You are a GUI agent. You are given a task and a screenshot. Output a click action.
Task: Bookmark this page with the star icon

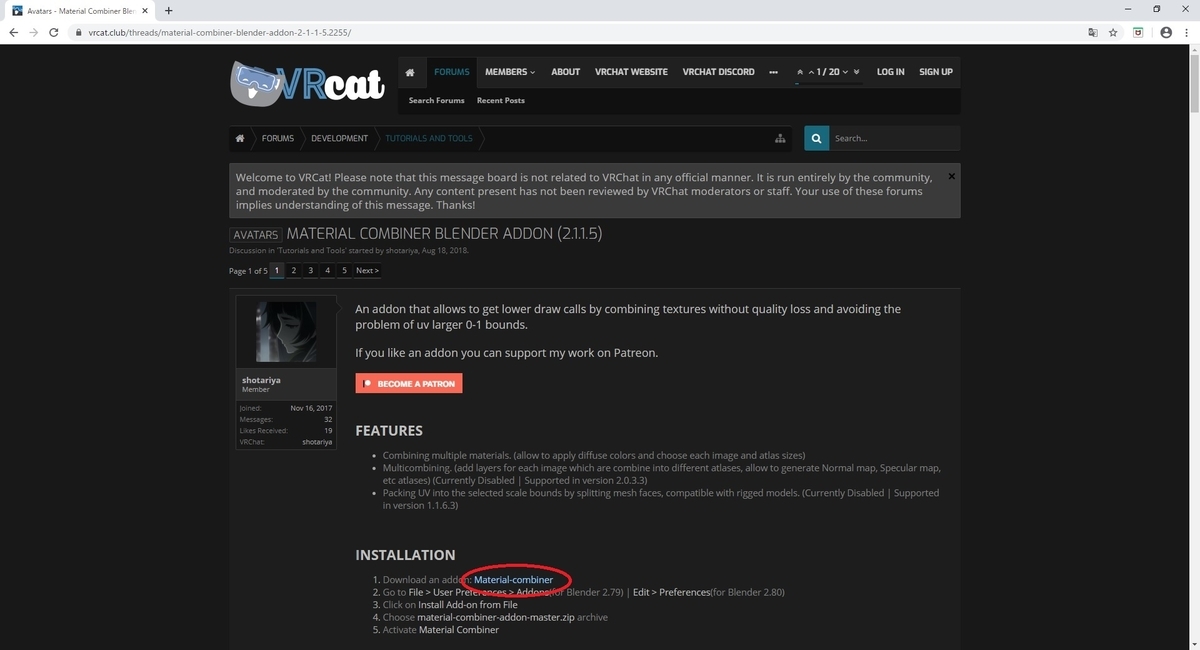(x=1113, y=32)
